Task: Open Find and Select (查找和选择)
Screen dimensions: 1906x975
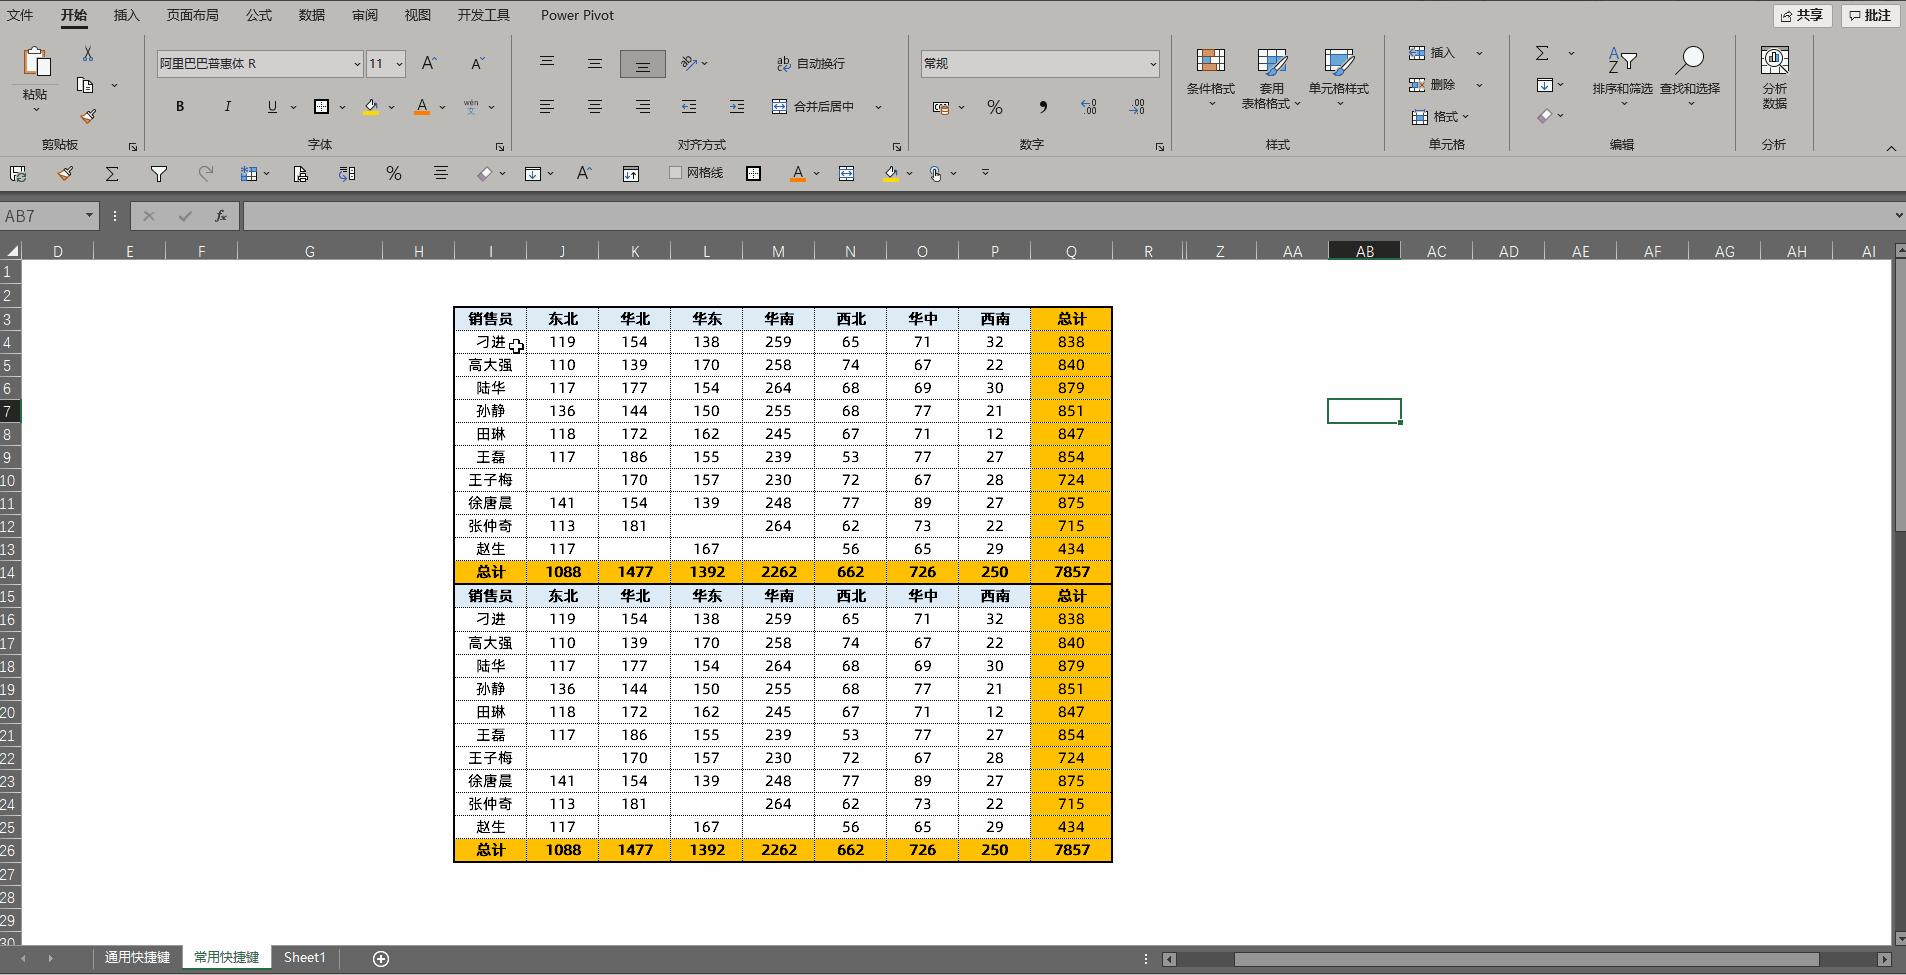Action: (1689, 71)
